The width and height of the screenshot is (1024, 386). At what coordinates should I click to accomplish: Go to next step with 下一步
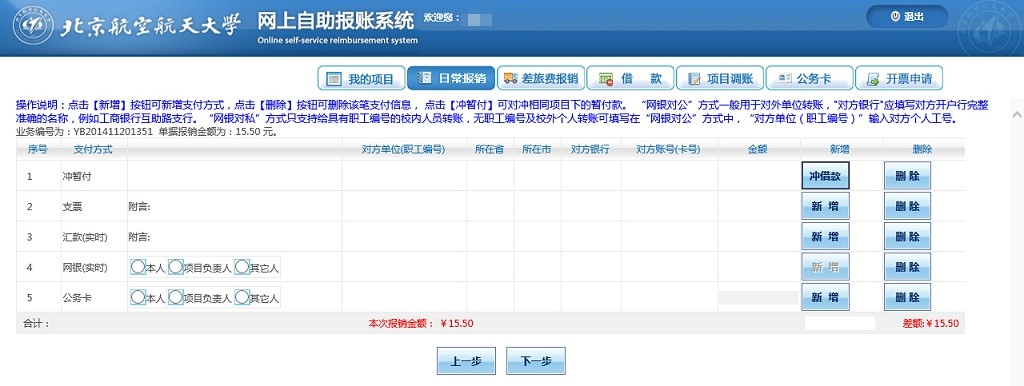pyautogui.click(x=536, y=361)
